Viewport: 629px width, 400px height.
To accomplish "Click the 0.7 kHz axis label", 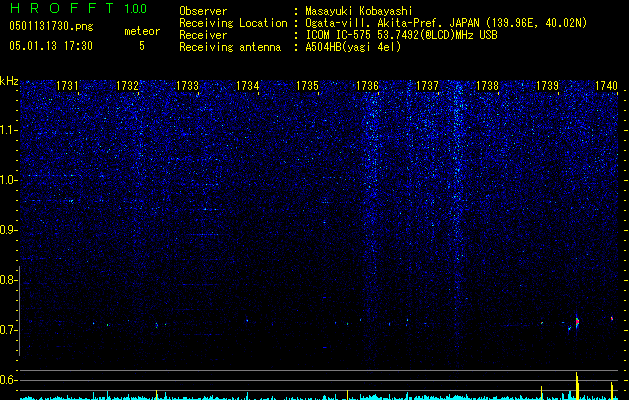I will tap(9, 330).
